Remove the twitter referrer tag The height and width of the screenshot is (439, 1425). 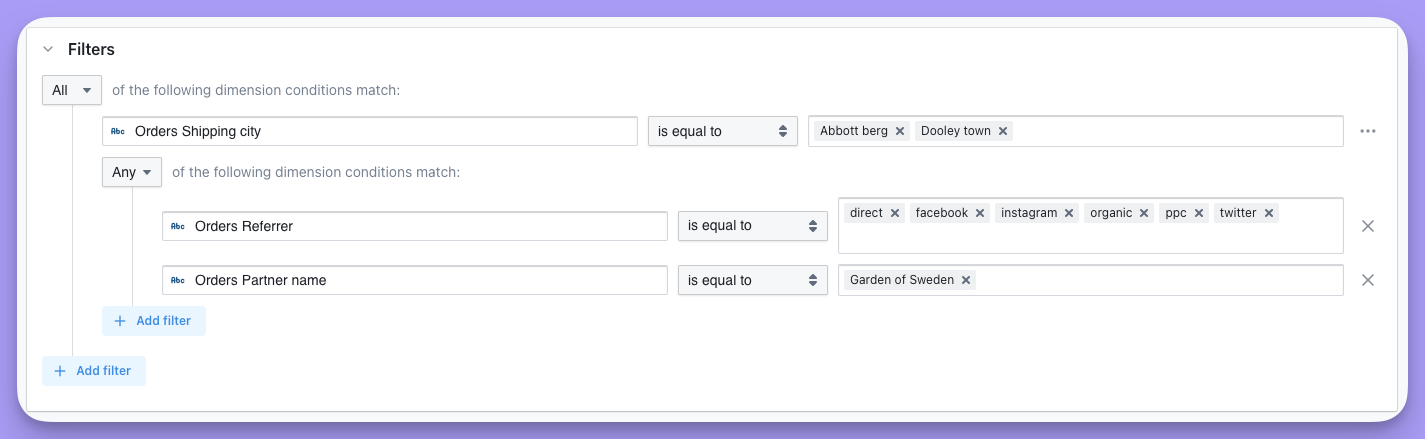pyautogui.click(x=1269, y=213)
